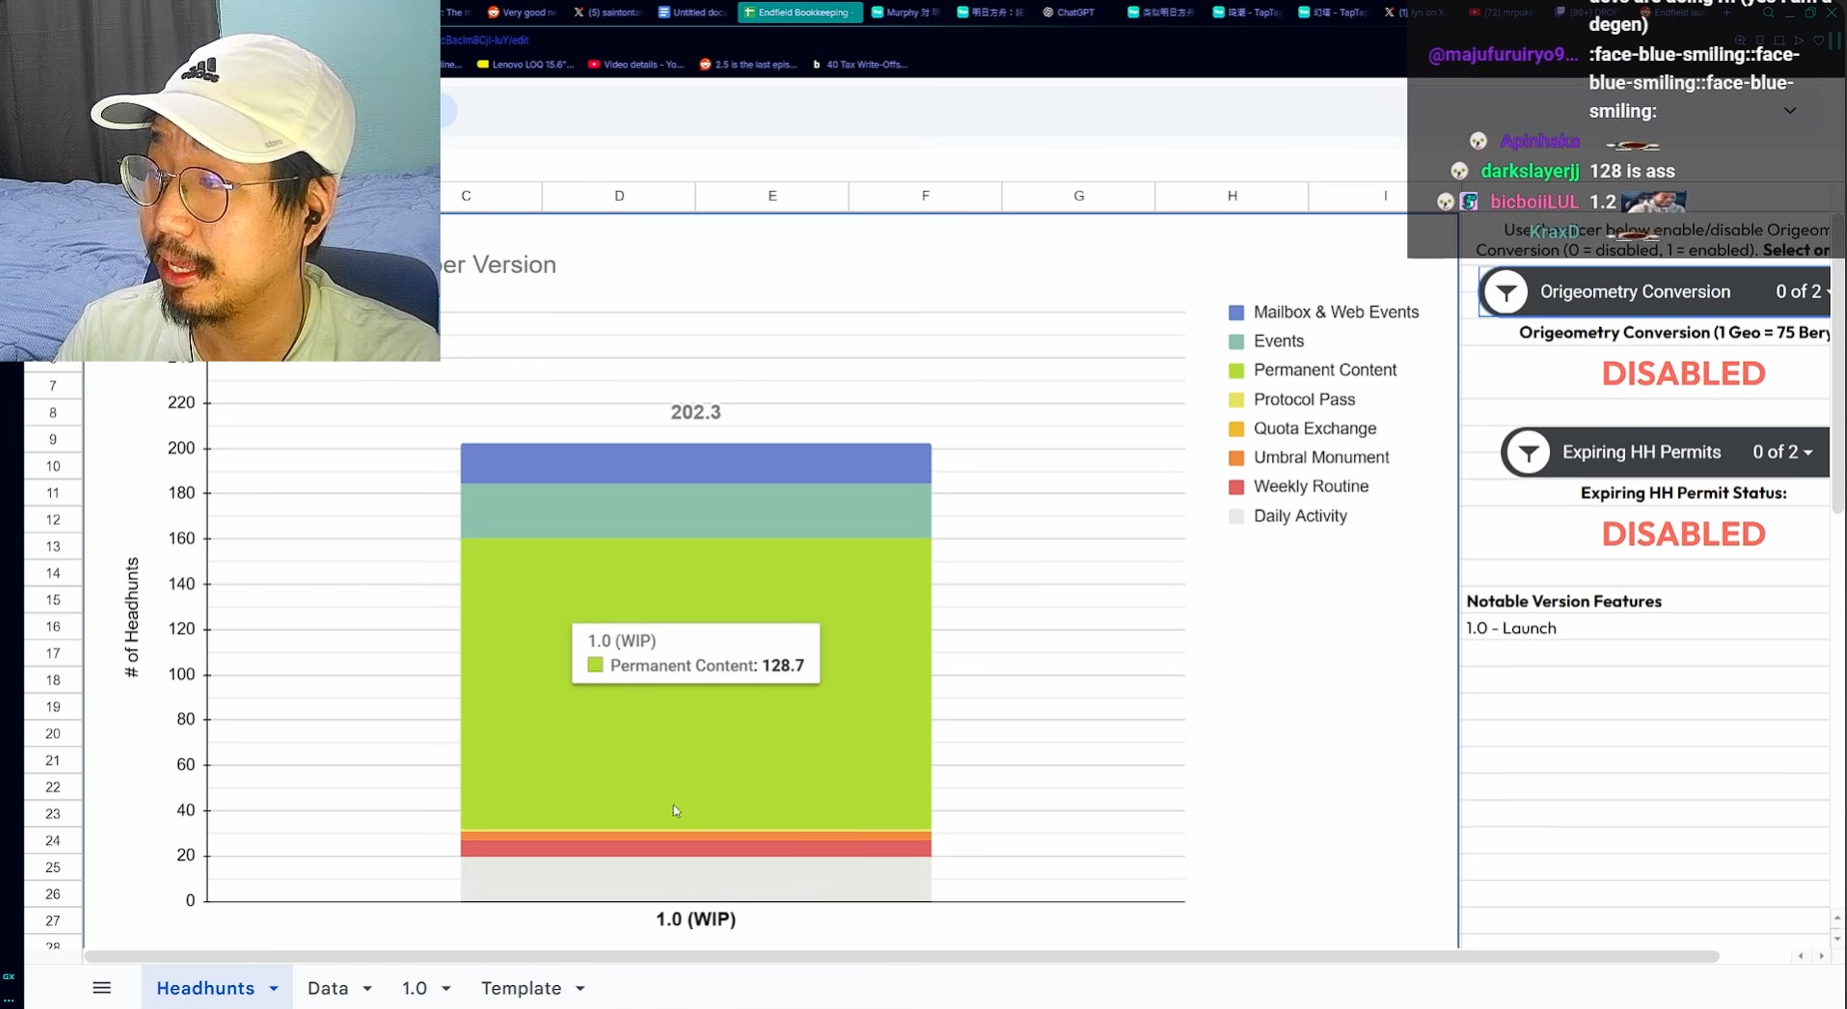Click the sheet tabs scroll-left arrow
This screenshot has width=1847, height=1009.
click(1801, 956)
